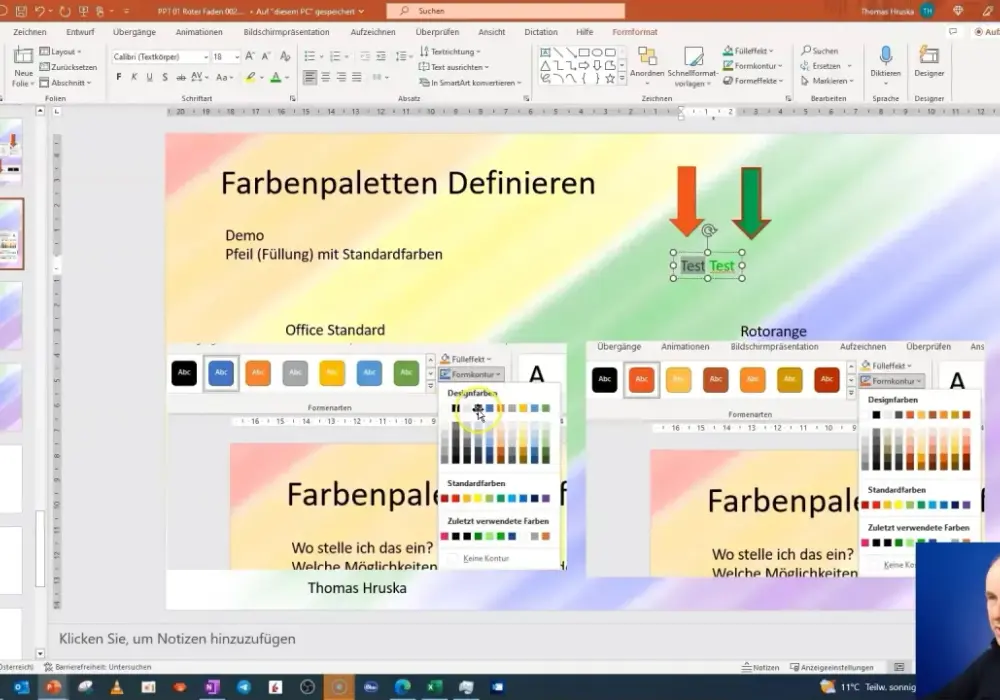The height and width of the screenshot is (700, 1000).
Task: Click the Diktieren microphone icon
Action: pyautogui.click(x=885, y=57)
